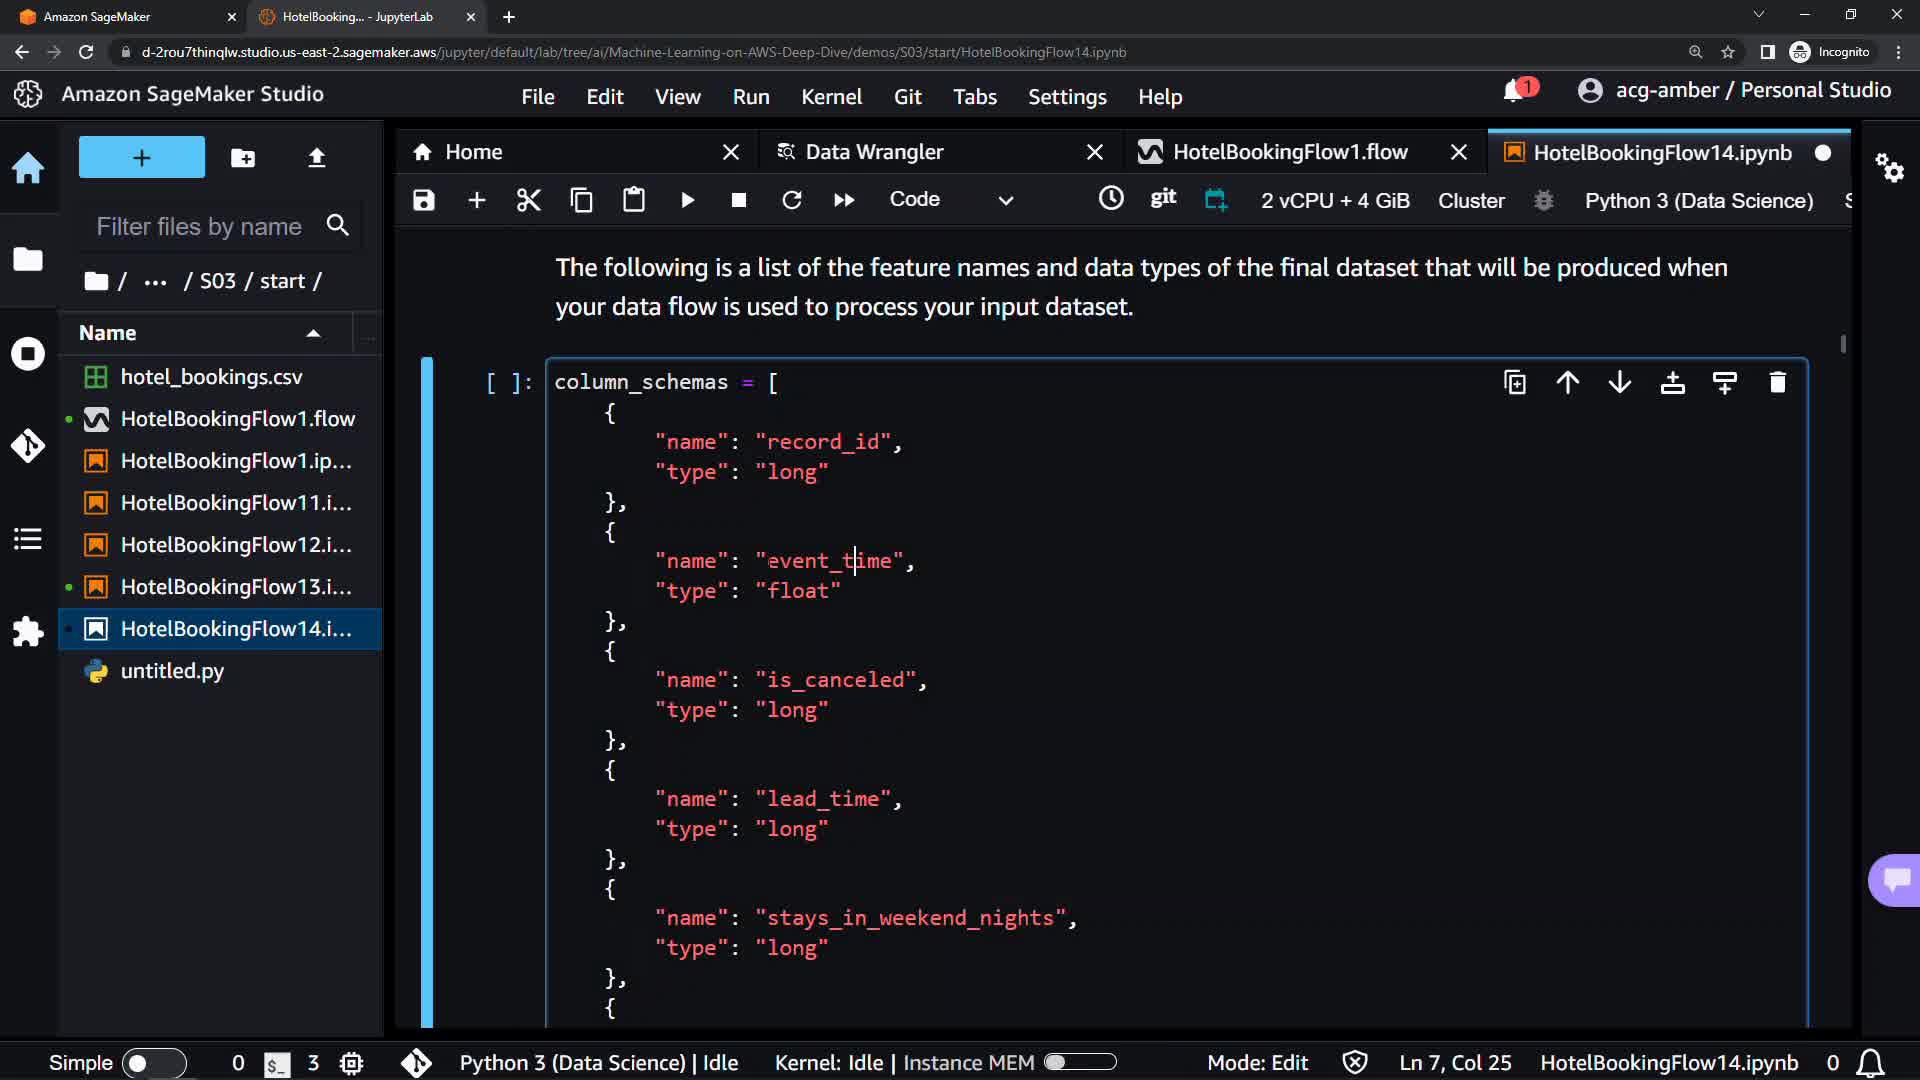This screenshot has width=1920, height=1080.
Task: Click the Filter files by name field
Action: (199, 227)
